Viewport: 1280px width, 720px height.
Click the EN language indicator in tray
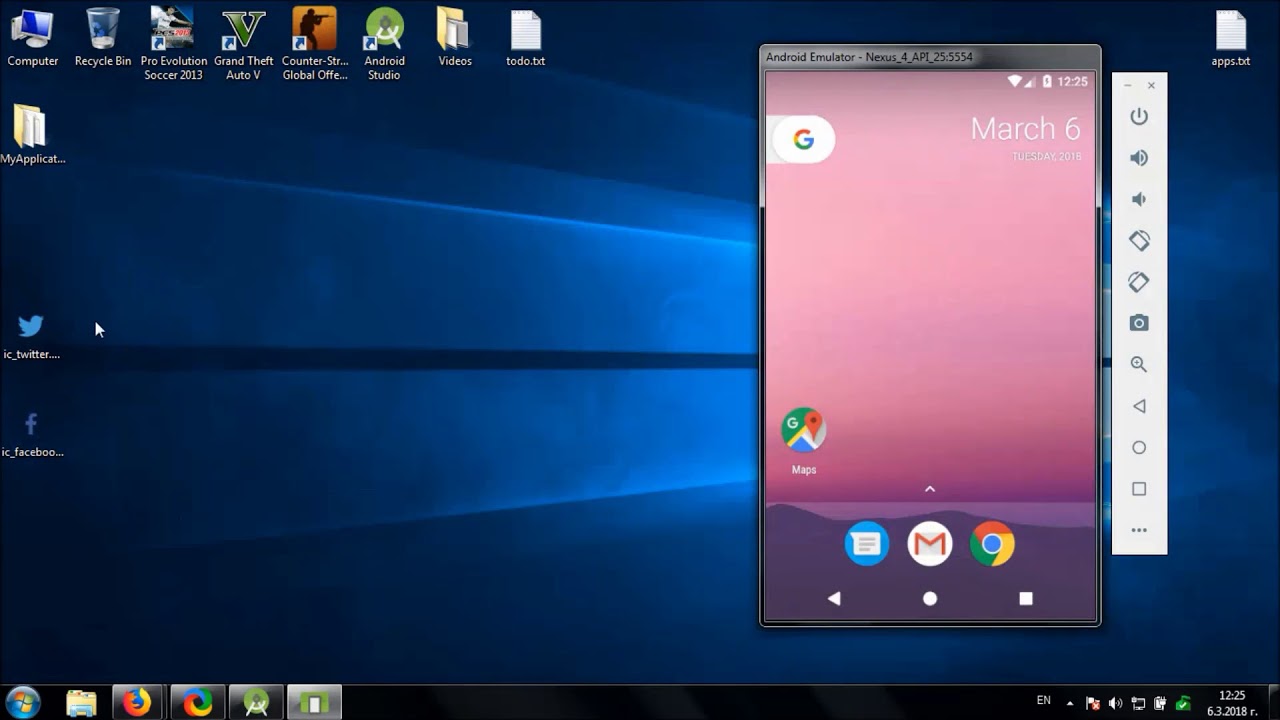coord(1043,701)
